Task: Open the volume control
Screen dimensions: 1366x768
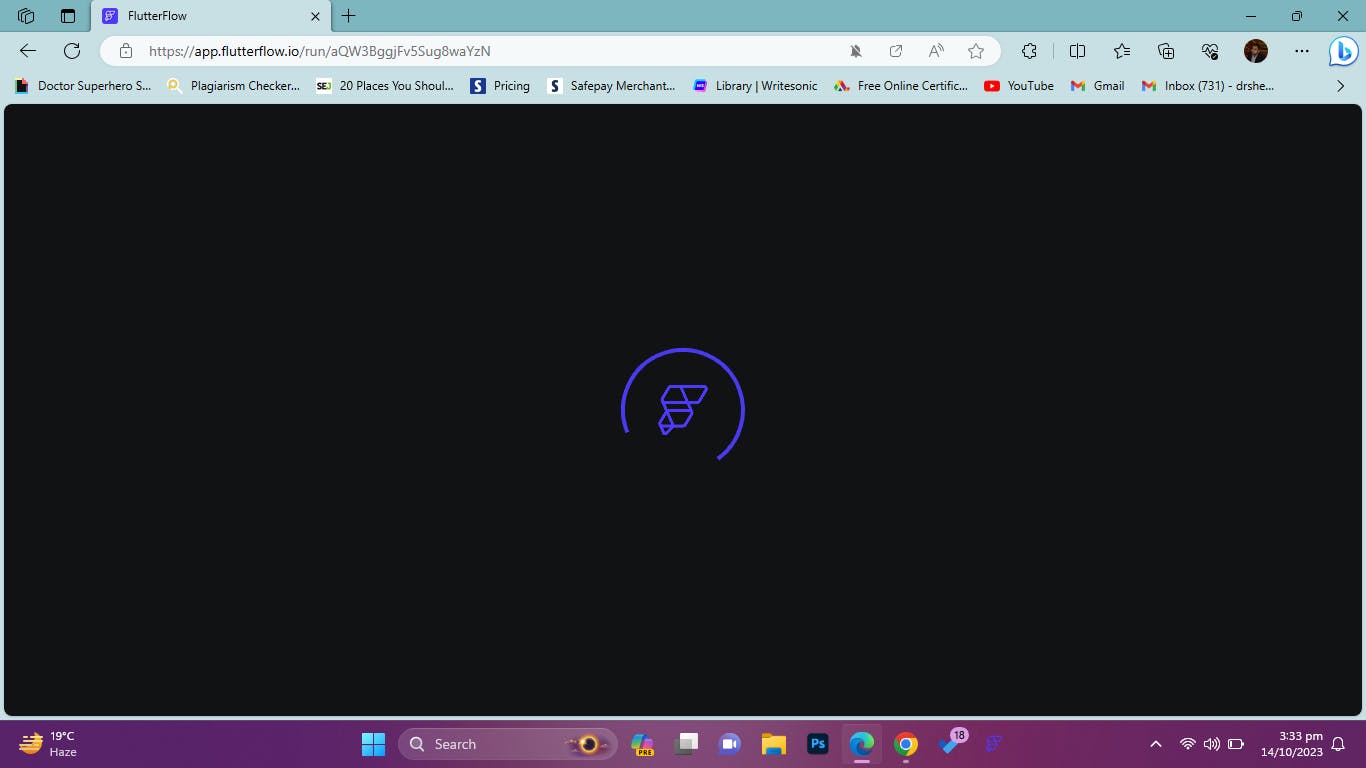Action: [1212, 744]
